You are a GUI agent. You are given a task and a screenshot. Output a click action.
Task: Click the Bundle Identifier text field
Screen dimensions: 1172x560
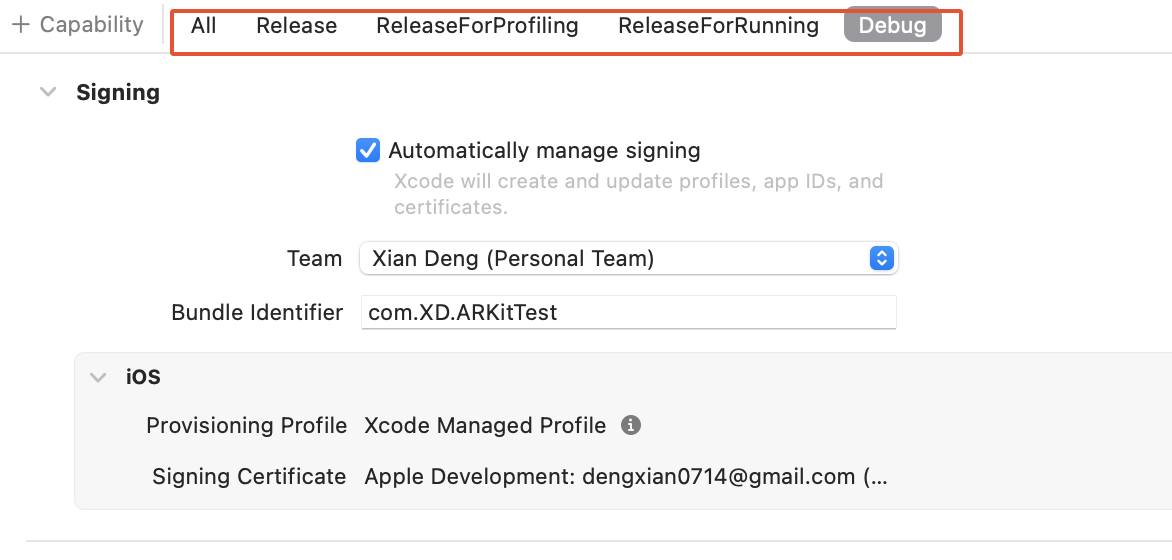point(628,312)
